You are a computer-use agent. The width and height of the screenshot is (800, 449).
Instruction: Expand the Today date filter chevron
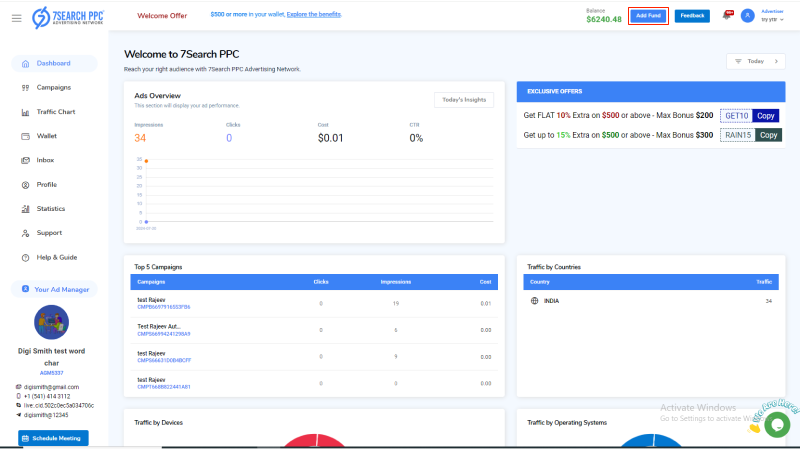coord(777,61)
